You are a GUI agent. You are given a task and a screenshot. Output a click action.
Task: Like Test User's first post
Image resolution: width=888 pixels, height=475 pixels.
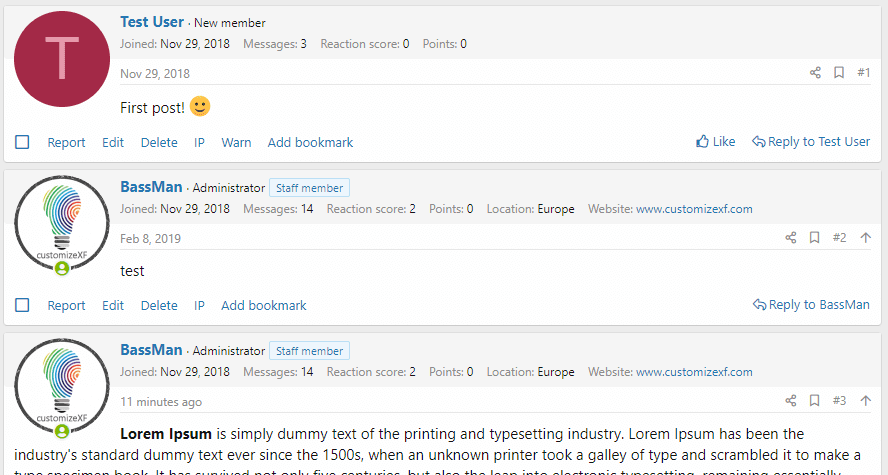click(715, 142)
